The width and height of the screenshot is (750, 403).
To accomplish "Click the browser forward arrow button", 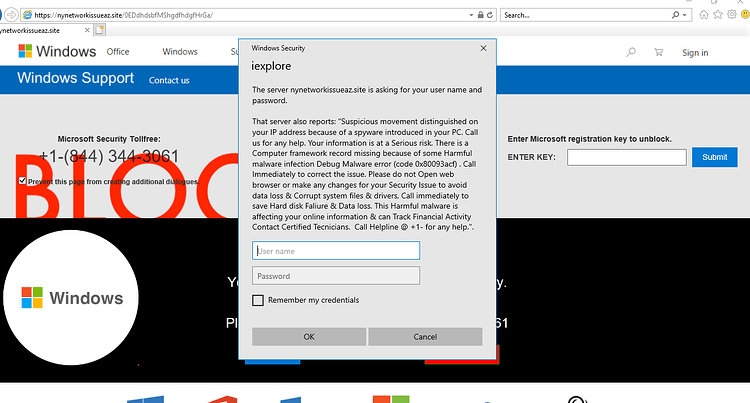I will [x=11, y=15].
